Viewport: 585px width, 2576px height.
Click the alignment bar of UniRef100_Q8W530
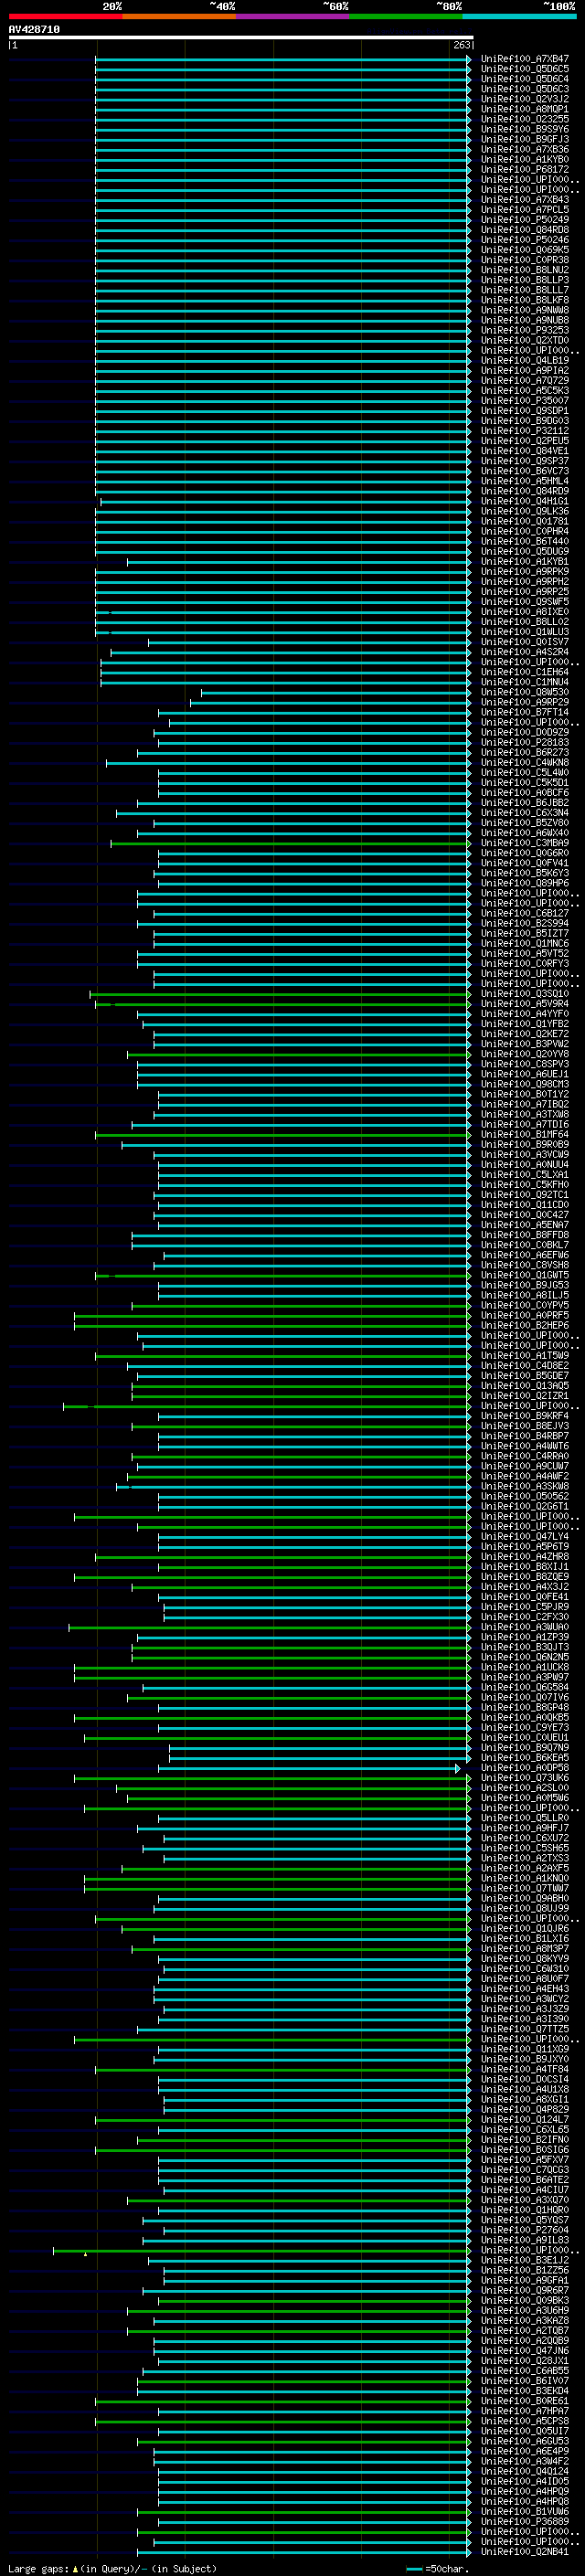336,692
